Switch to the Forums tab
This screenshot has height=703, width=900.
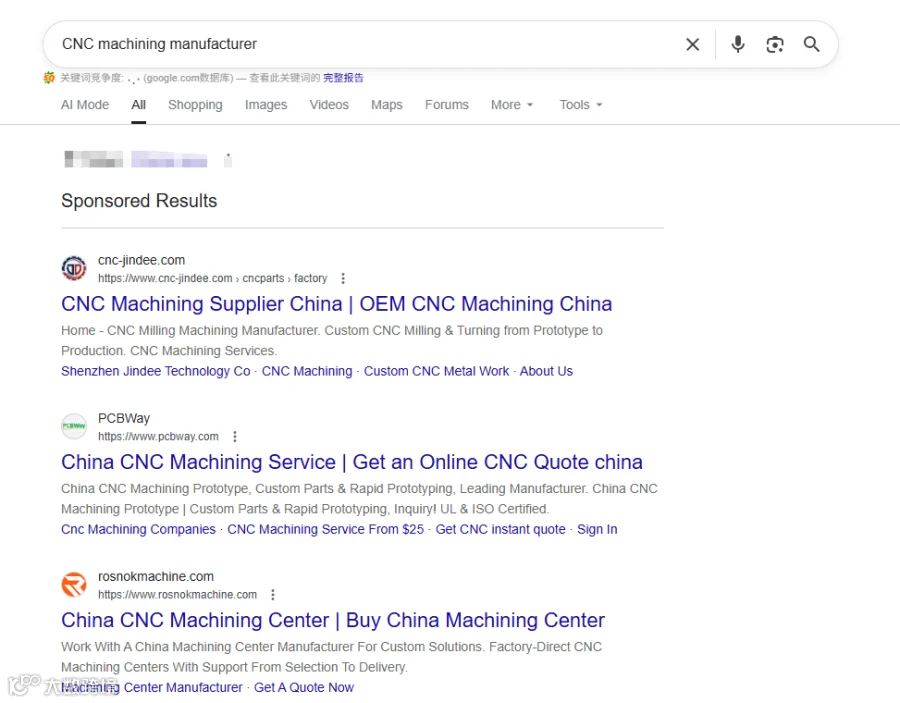click(x=447, y=105)
